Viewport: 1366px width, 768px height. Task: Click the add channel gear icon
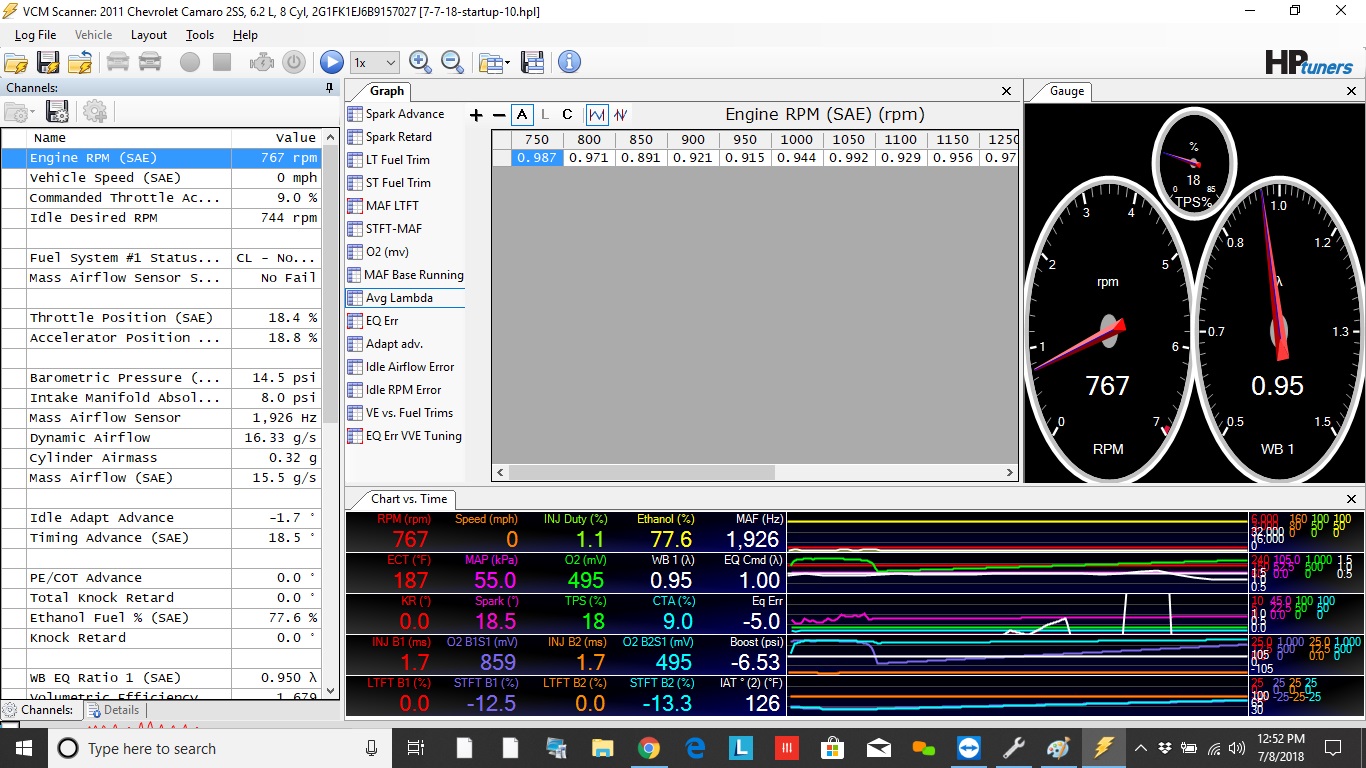pos(95,112)
